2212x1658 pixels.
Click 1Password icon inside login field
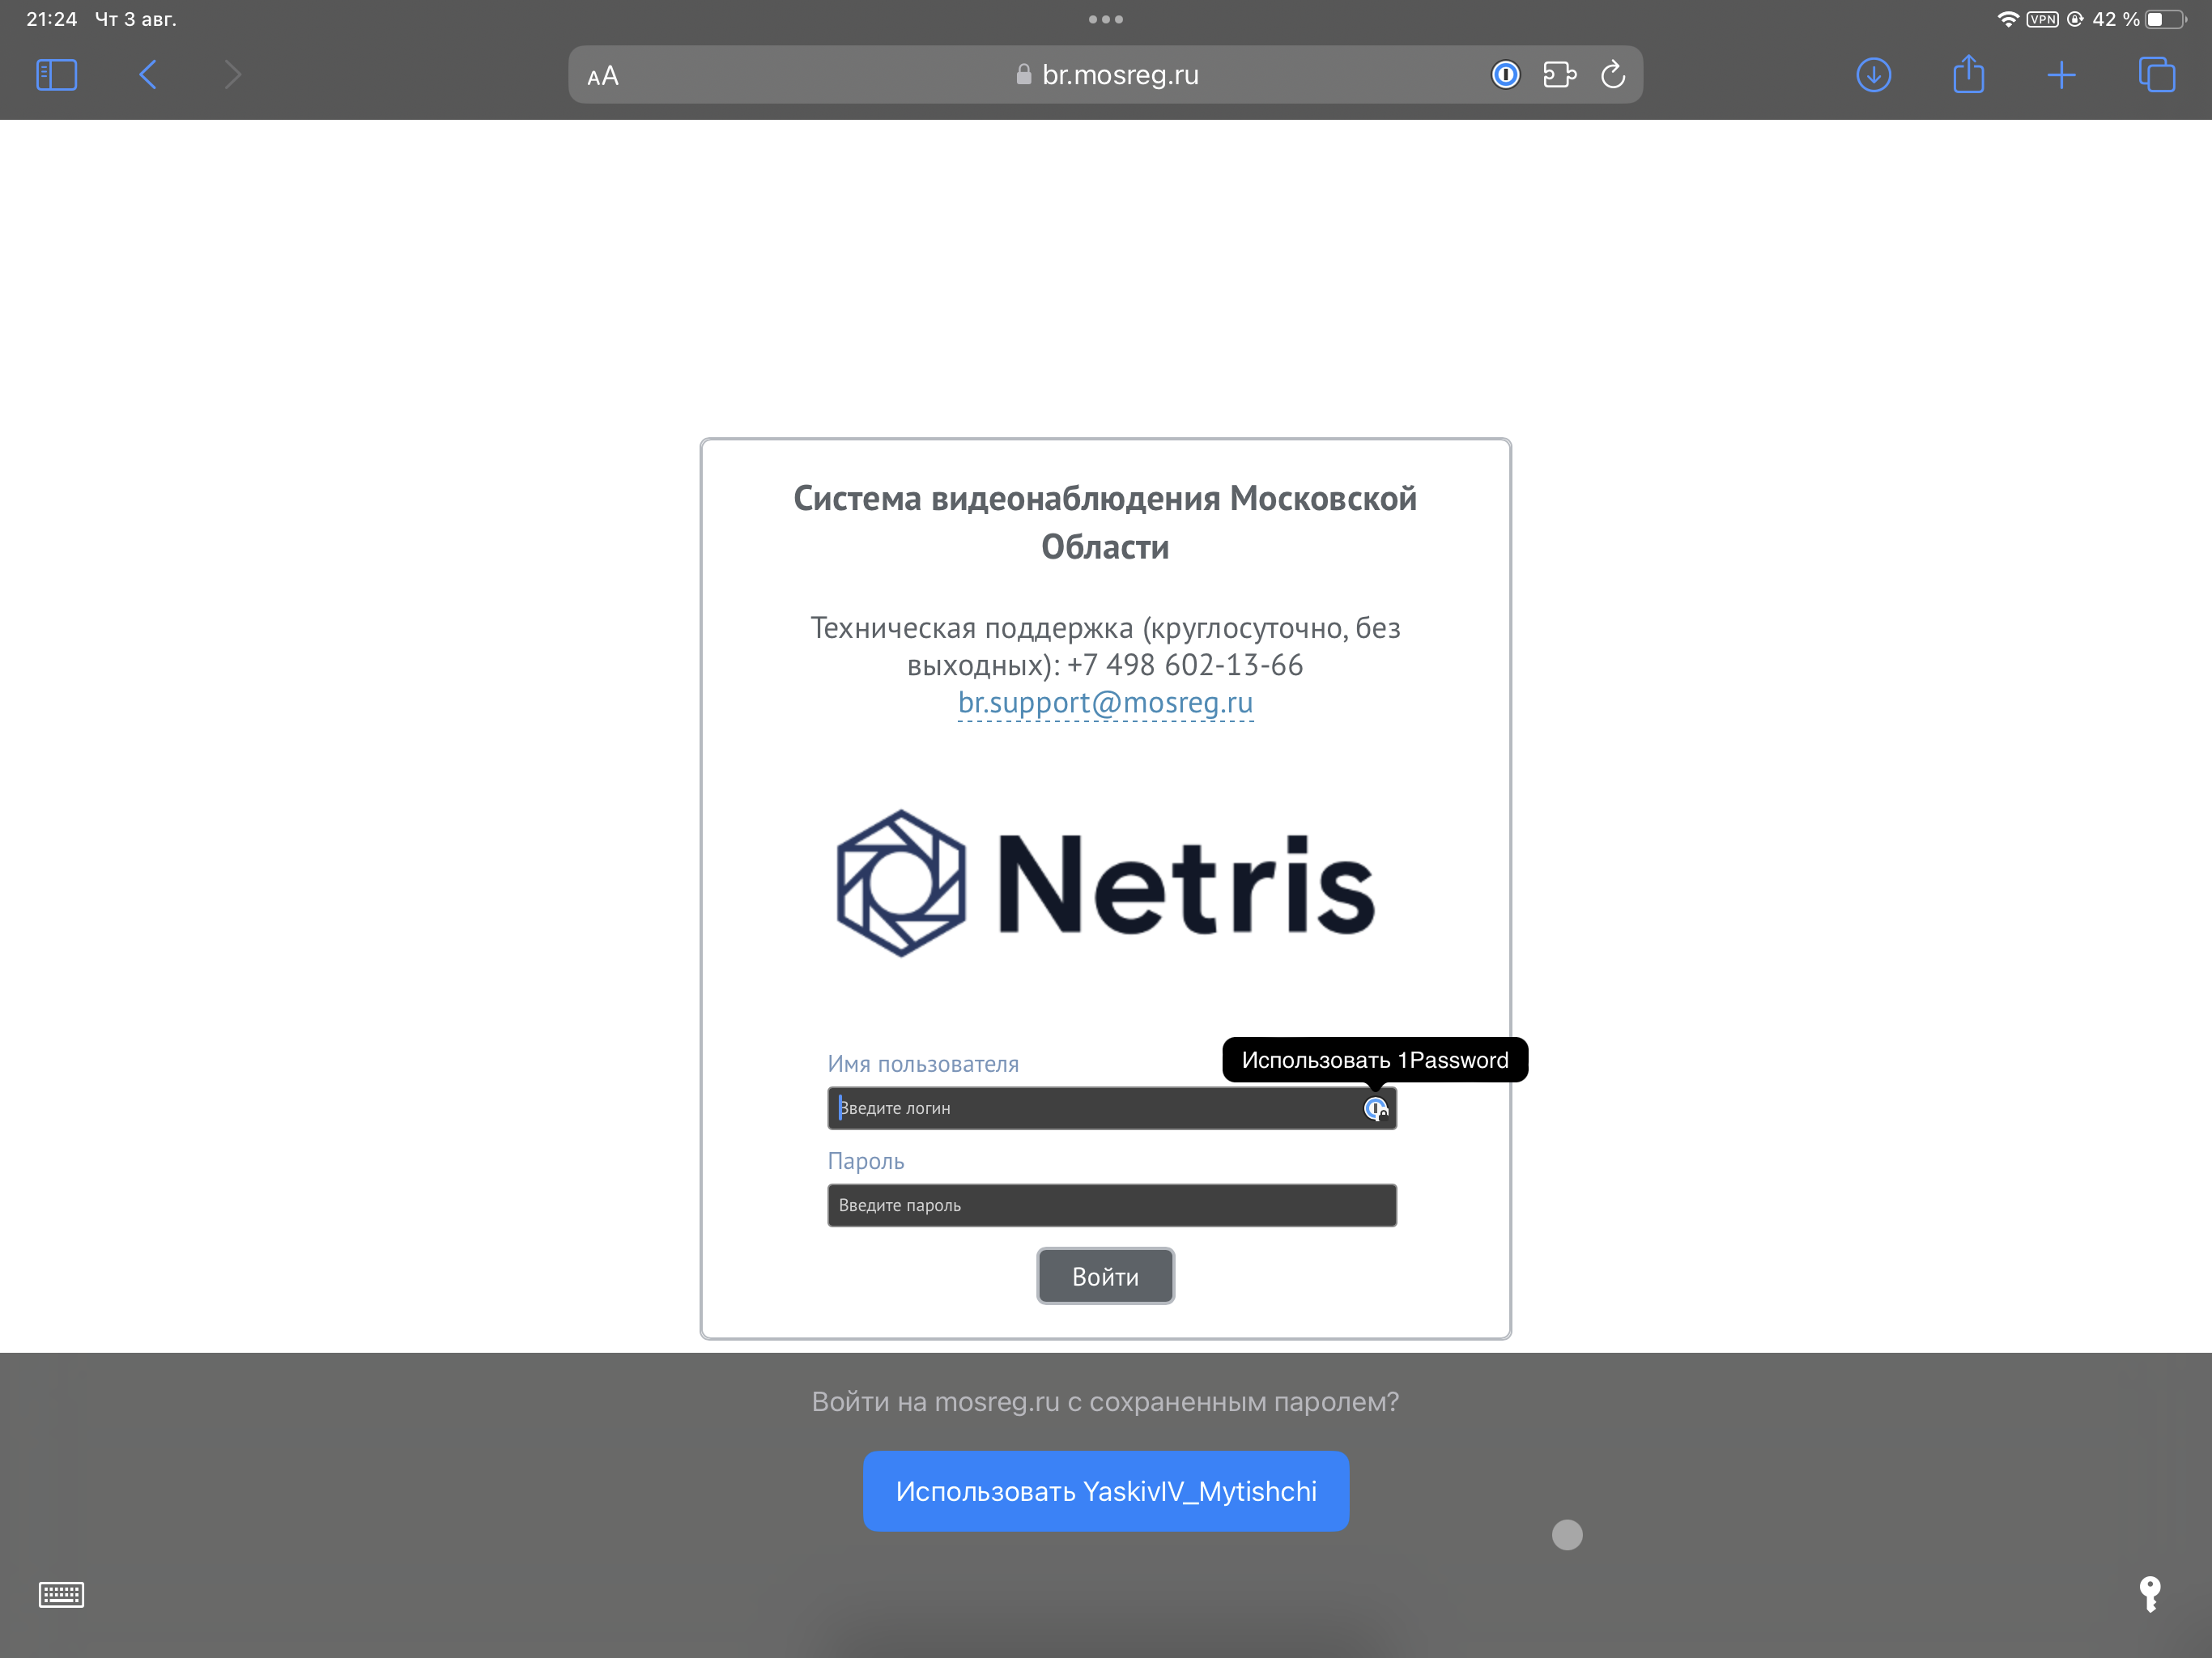(x=1376, y=1108)
